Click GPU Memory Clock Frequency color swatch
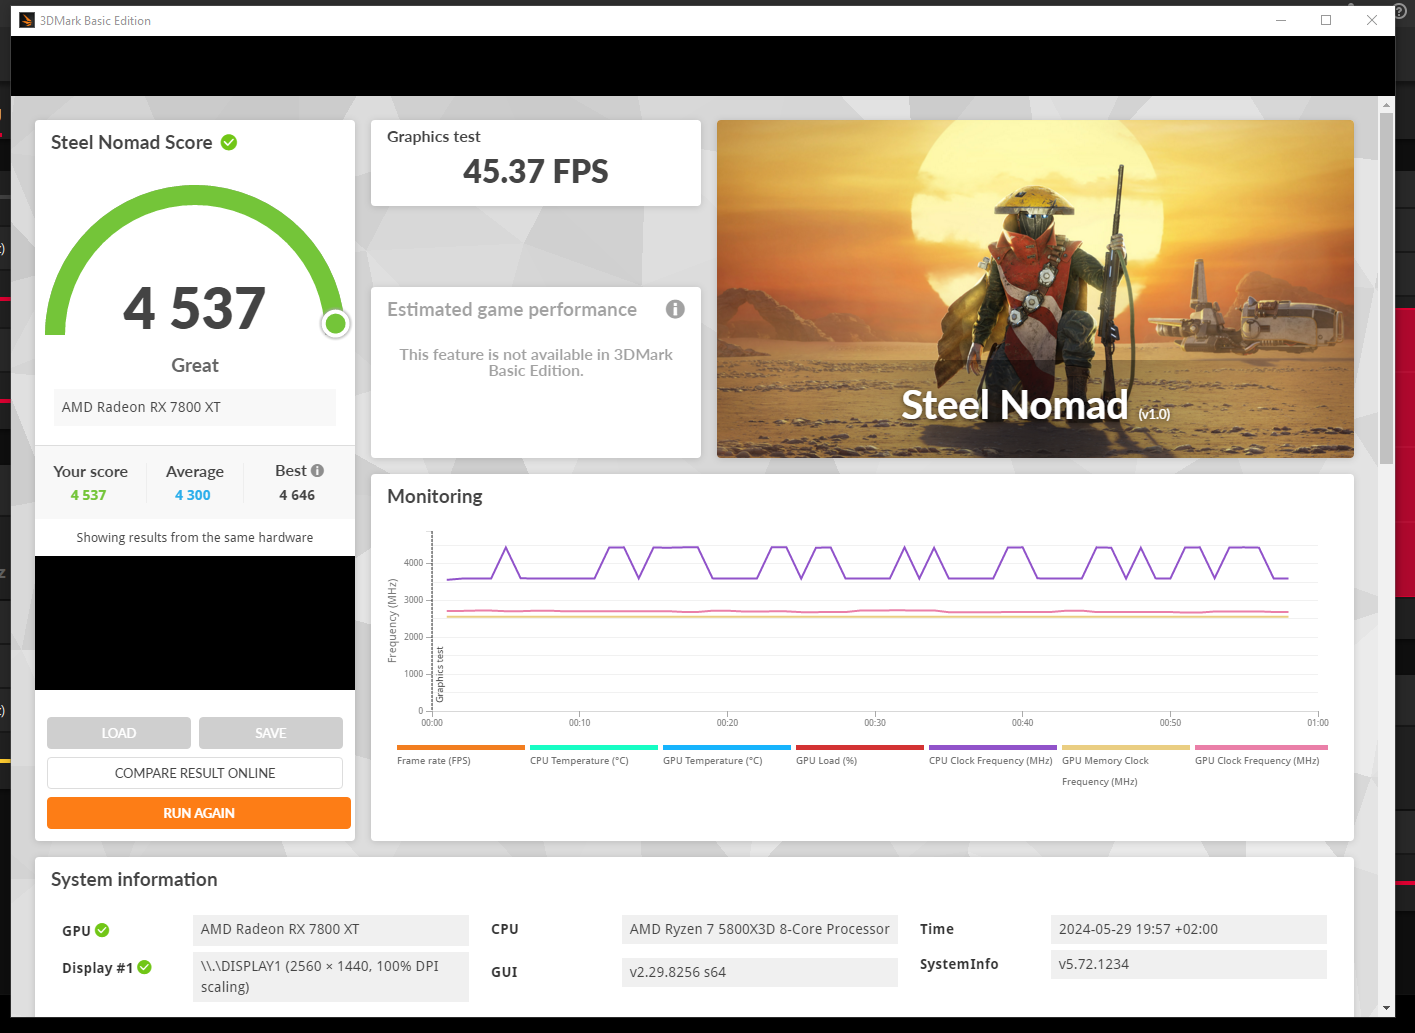 point(1125,747)
